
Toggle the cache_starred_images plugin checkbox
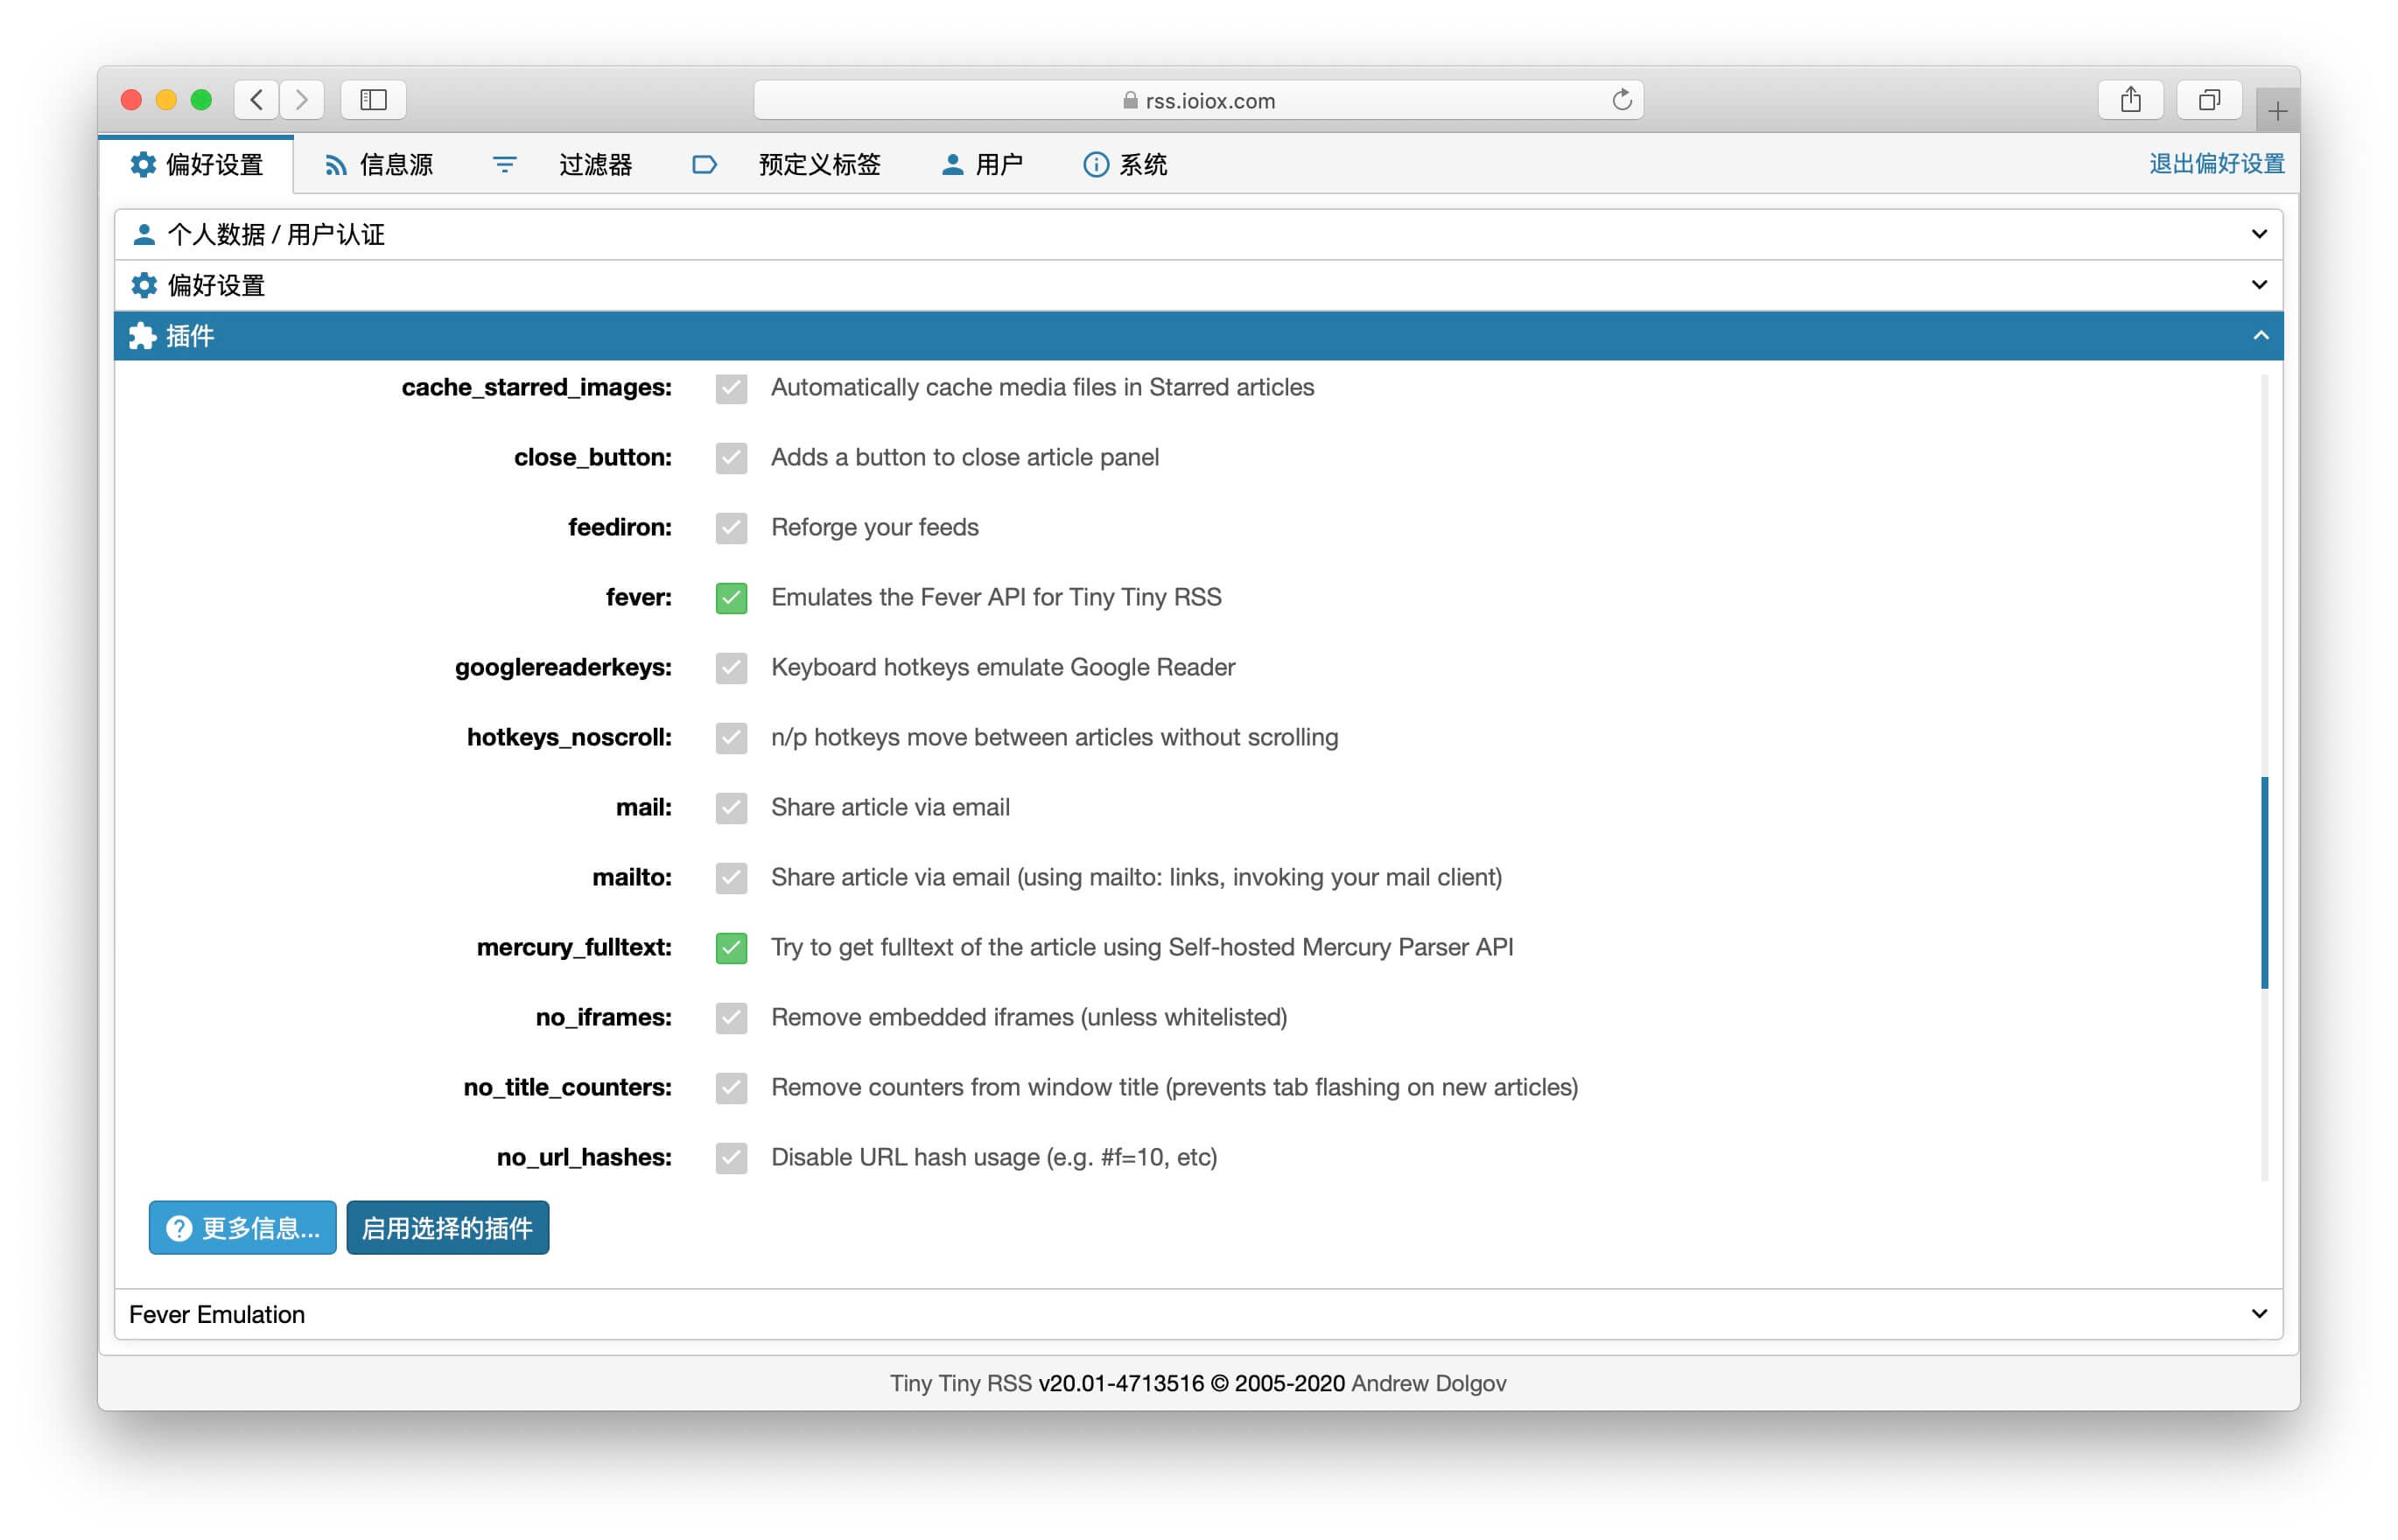(731, 388)
